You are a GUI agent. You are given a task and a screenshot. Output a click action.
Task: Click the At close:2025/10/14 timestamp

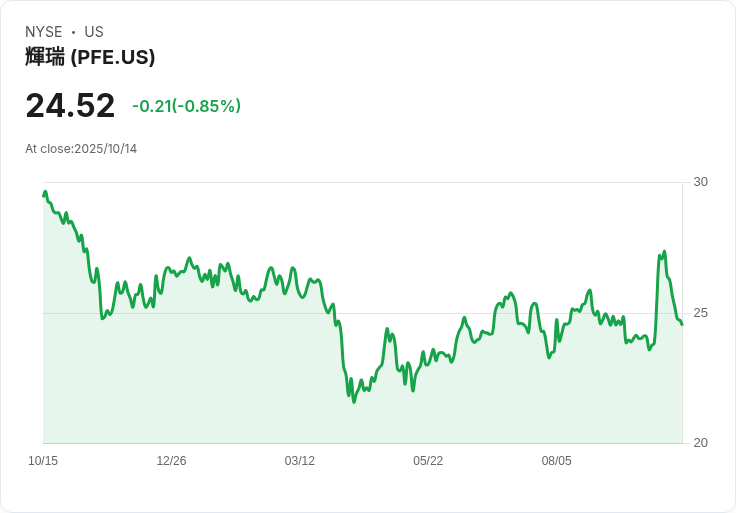(x=81, y=149)
